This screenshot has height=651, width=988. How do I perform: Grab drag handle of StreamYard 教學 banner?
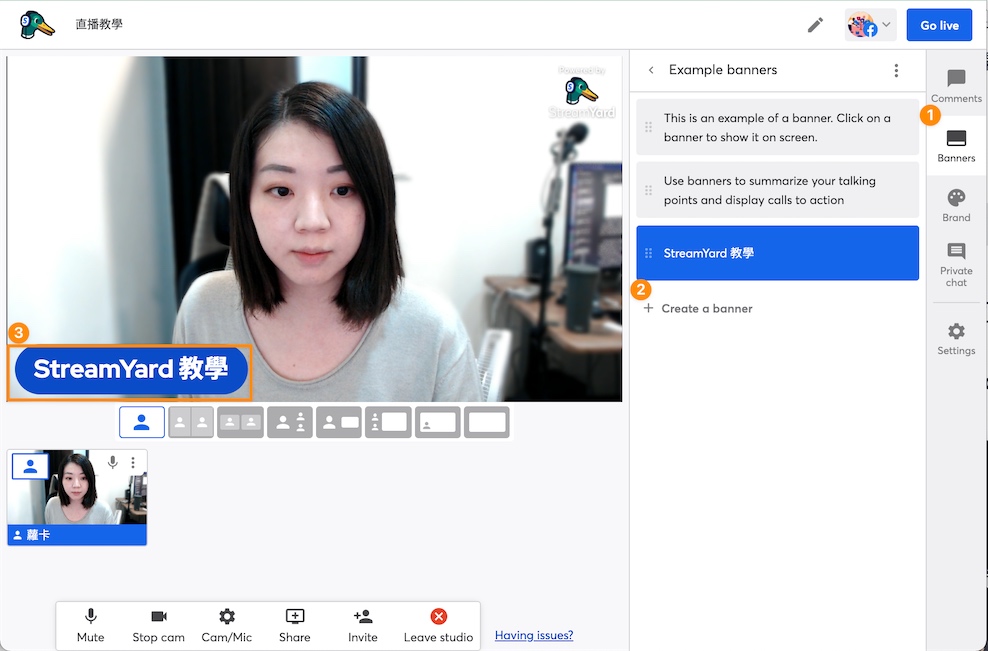(x=648, y=253)
